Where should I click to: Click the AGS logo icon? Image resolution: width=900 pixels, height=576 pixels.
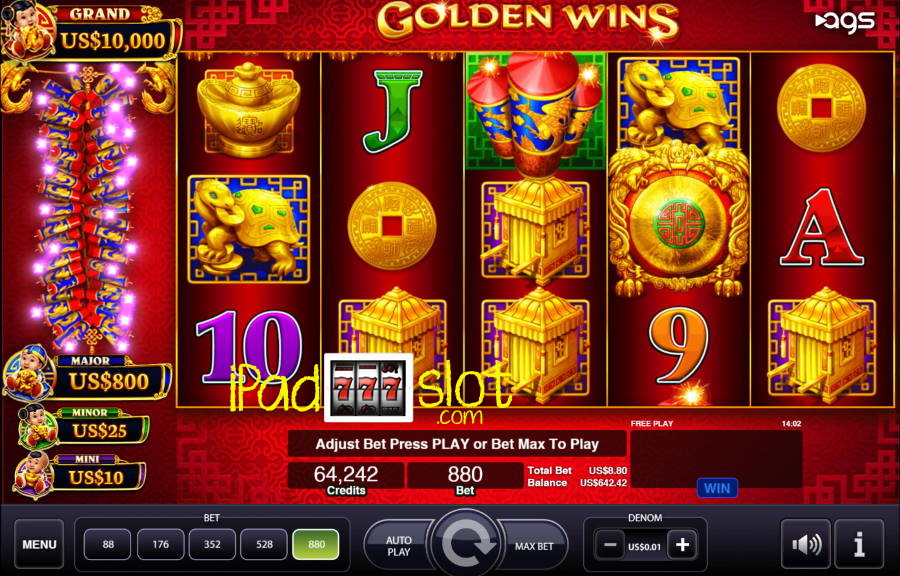point(845,22)
